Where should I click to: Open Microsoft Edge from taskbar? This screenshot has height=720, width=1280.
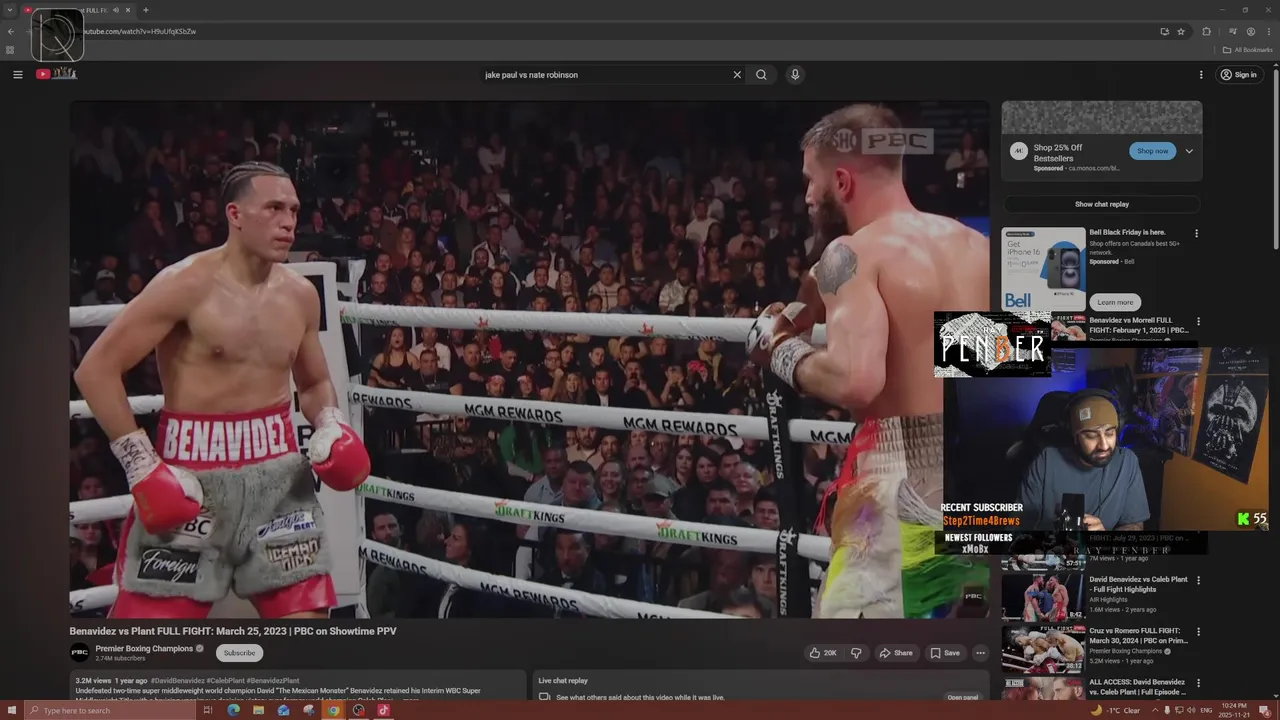234,710
